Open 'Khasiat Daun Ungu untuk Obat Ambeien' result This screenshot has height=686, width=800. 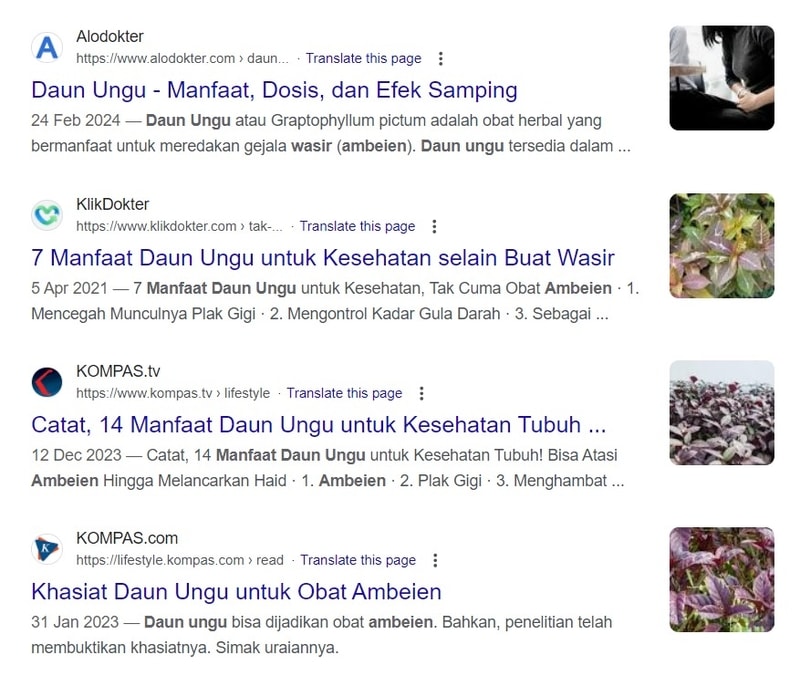236,592
